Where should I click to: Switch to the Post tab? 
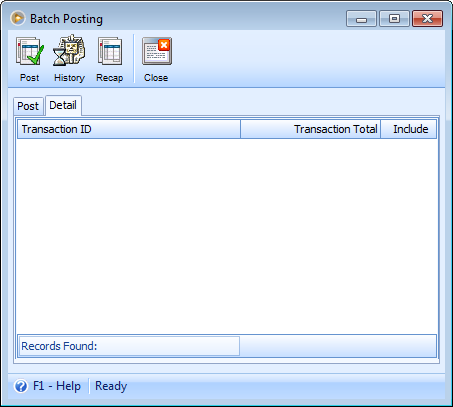[28, 106]
